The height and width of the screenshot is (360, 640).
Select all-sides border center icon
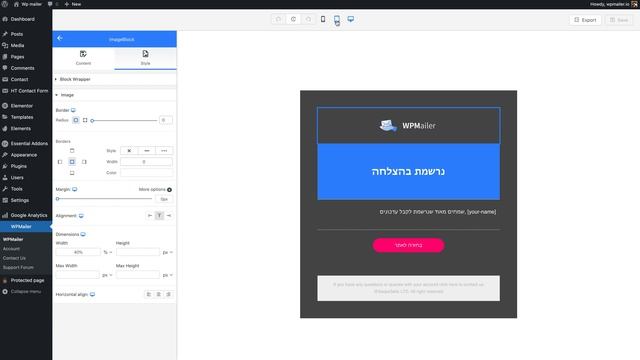(72, 162)
